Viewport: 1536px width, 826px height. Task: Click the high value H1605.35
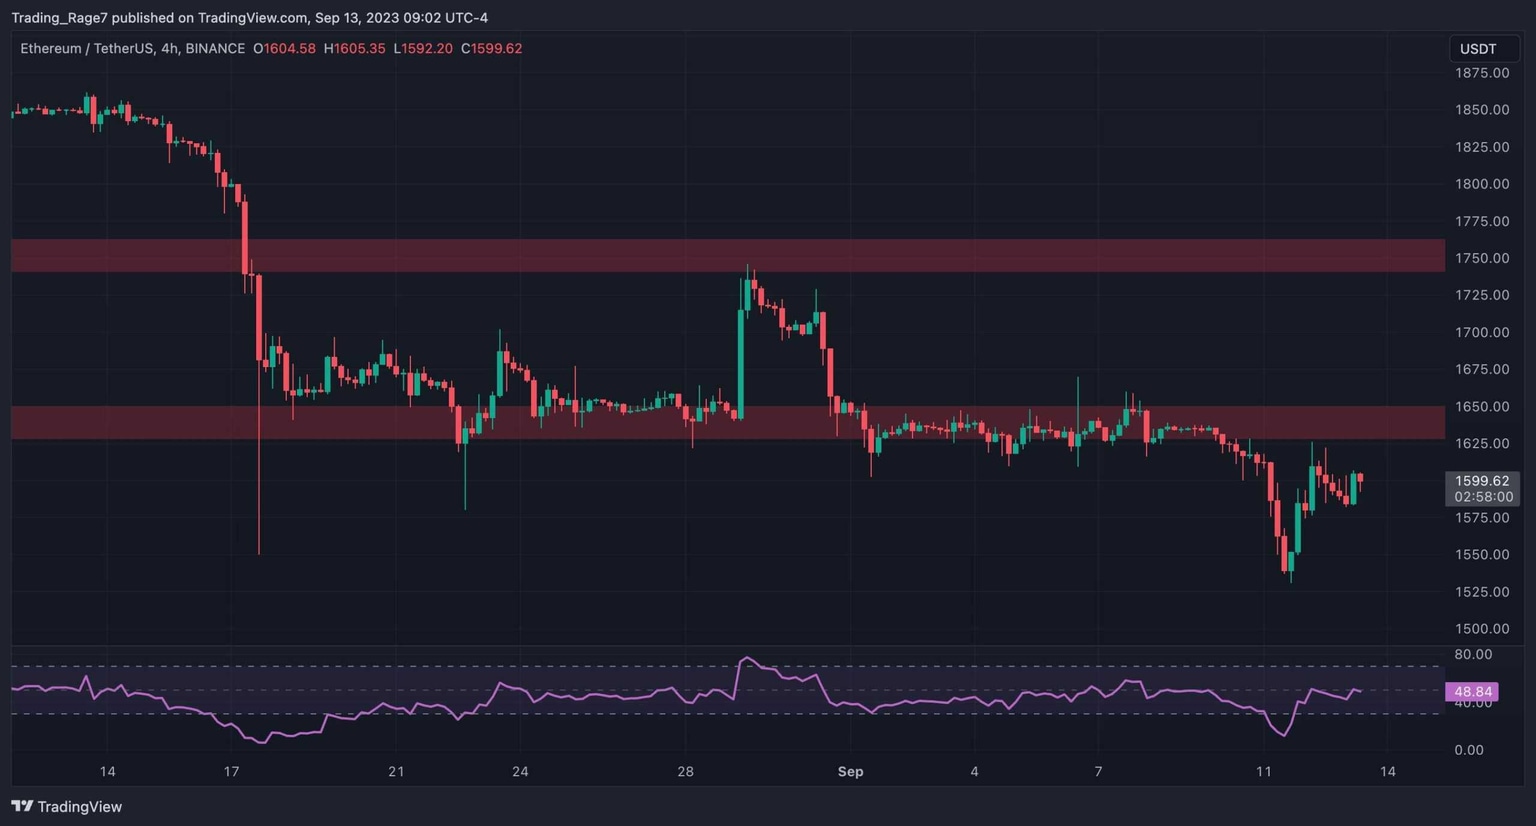pos(354,48)
